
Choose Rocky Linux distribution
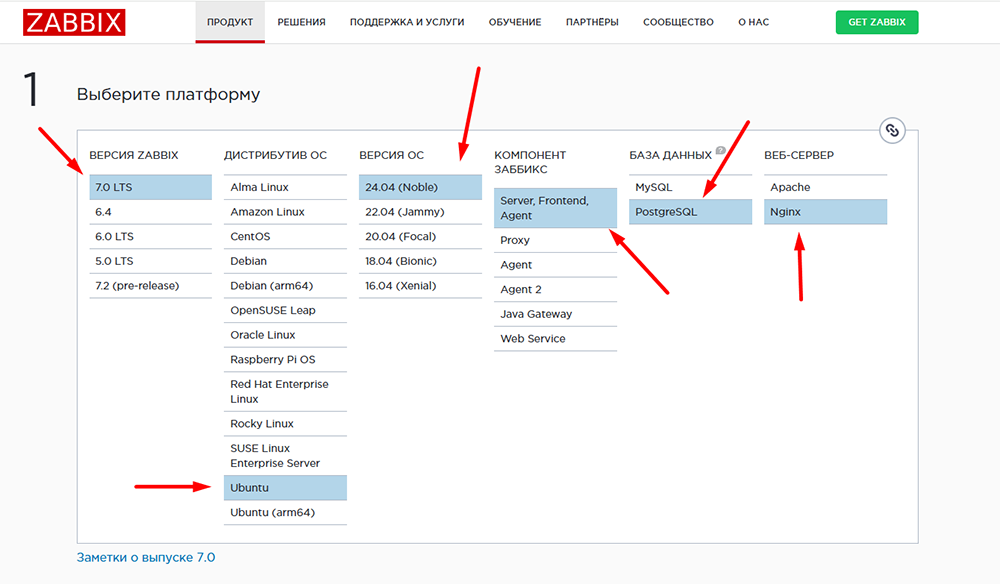click(x=285, y=424)
